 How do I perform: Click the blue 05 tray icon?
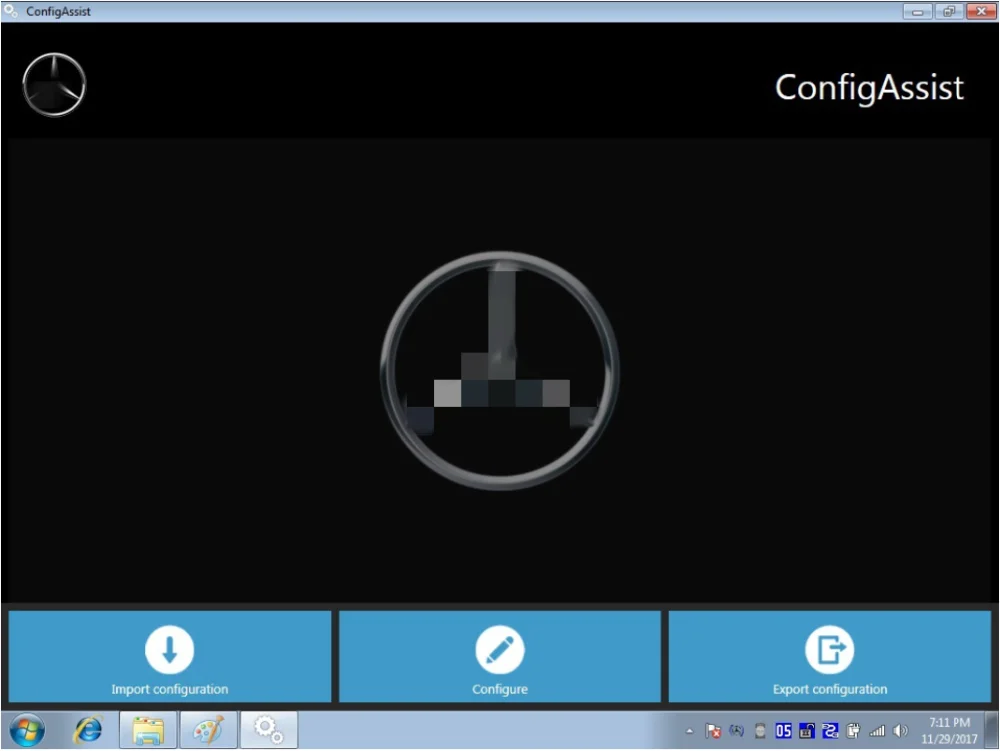tap(783, 731)
